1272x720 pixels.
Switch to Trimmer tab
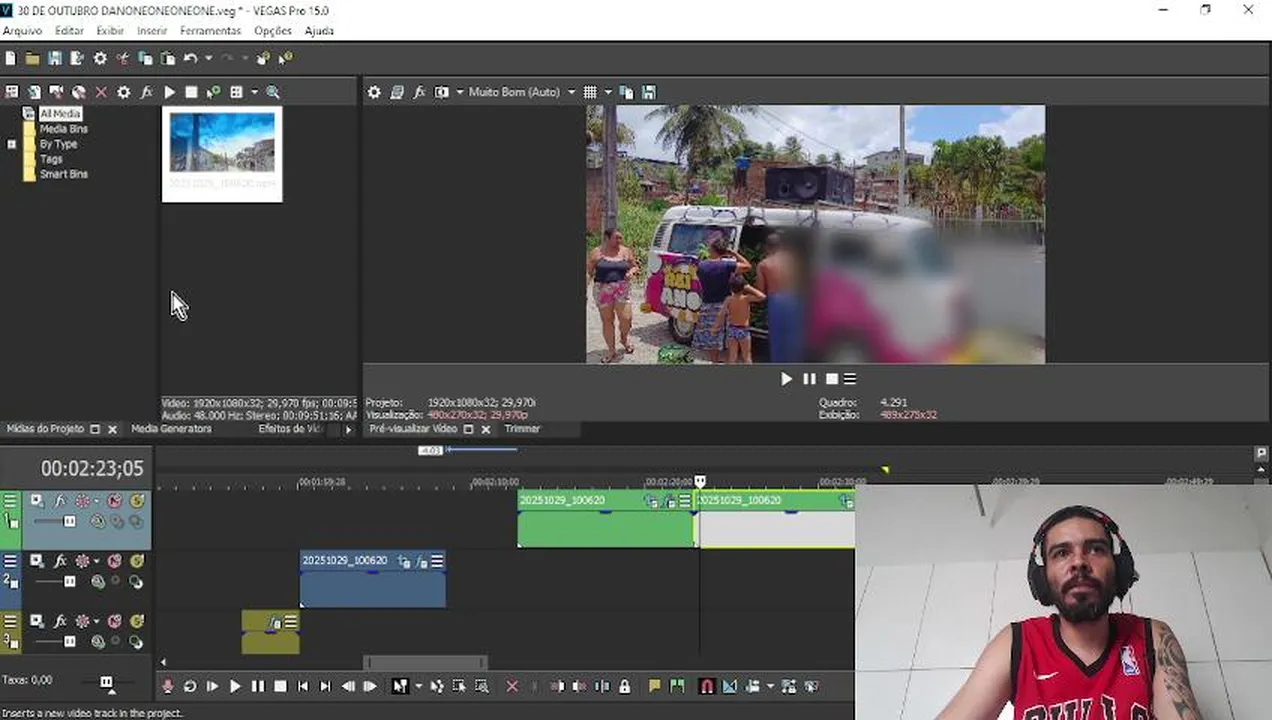522,429
